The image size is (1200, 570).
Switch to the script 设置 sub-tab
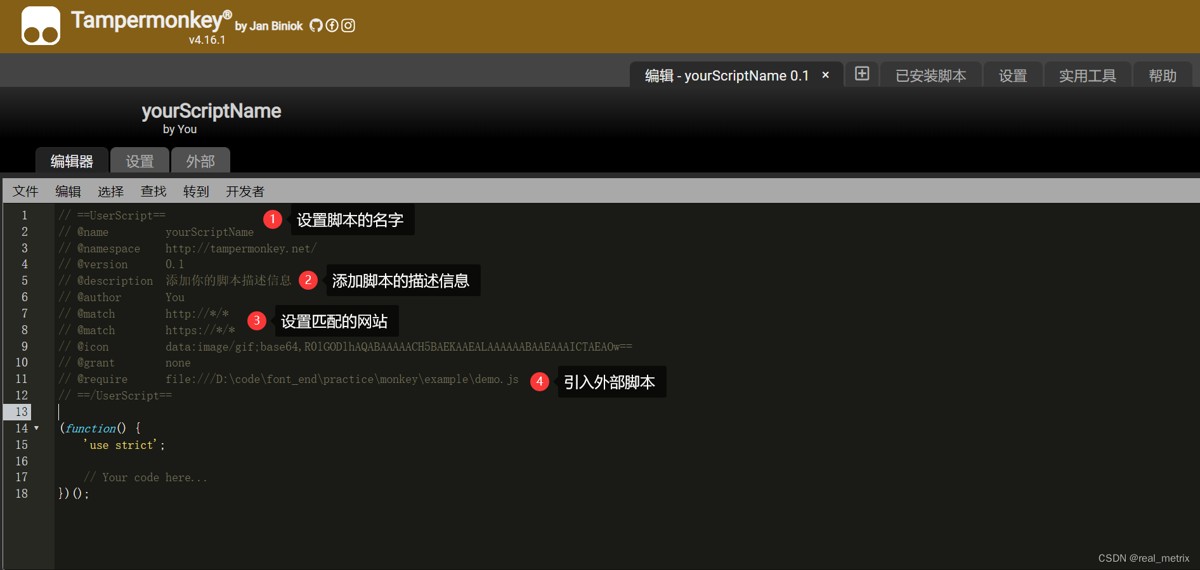coord(140,161)
